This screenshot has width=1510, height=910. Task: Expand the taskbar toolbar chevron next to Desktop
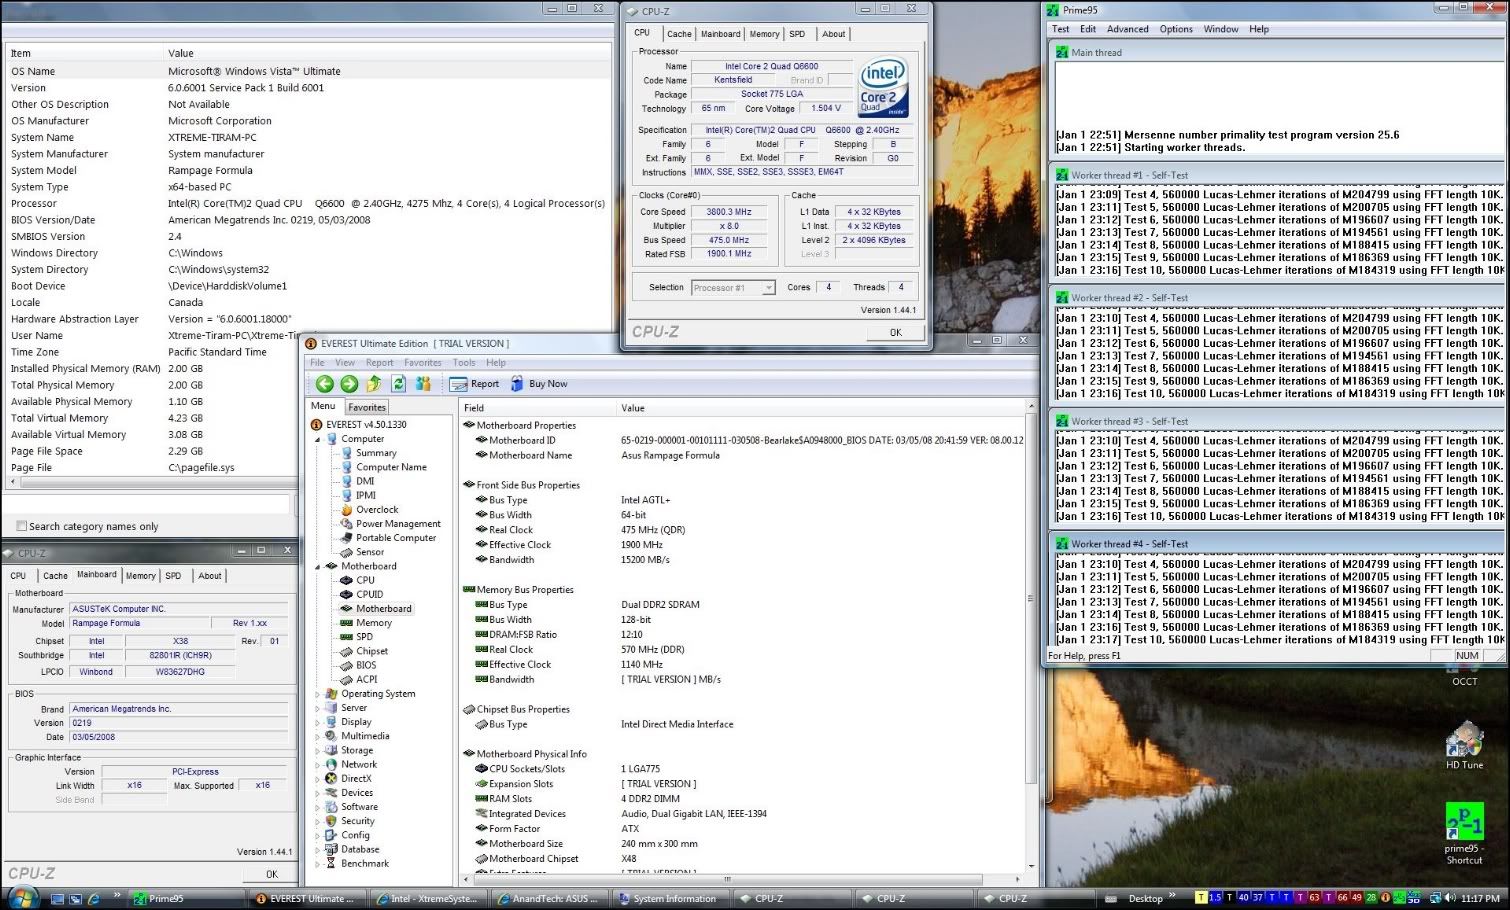[1173, 897]
